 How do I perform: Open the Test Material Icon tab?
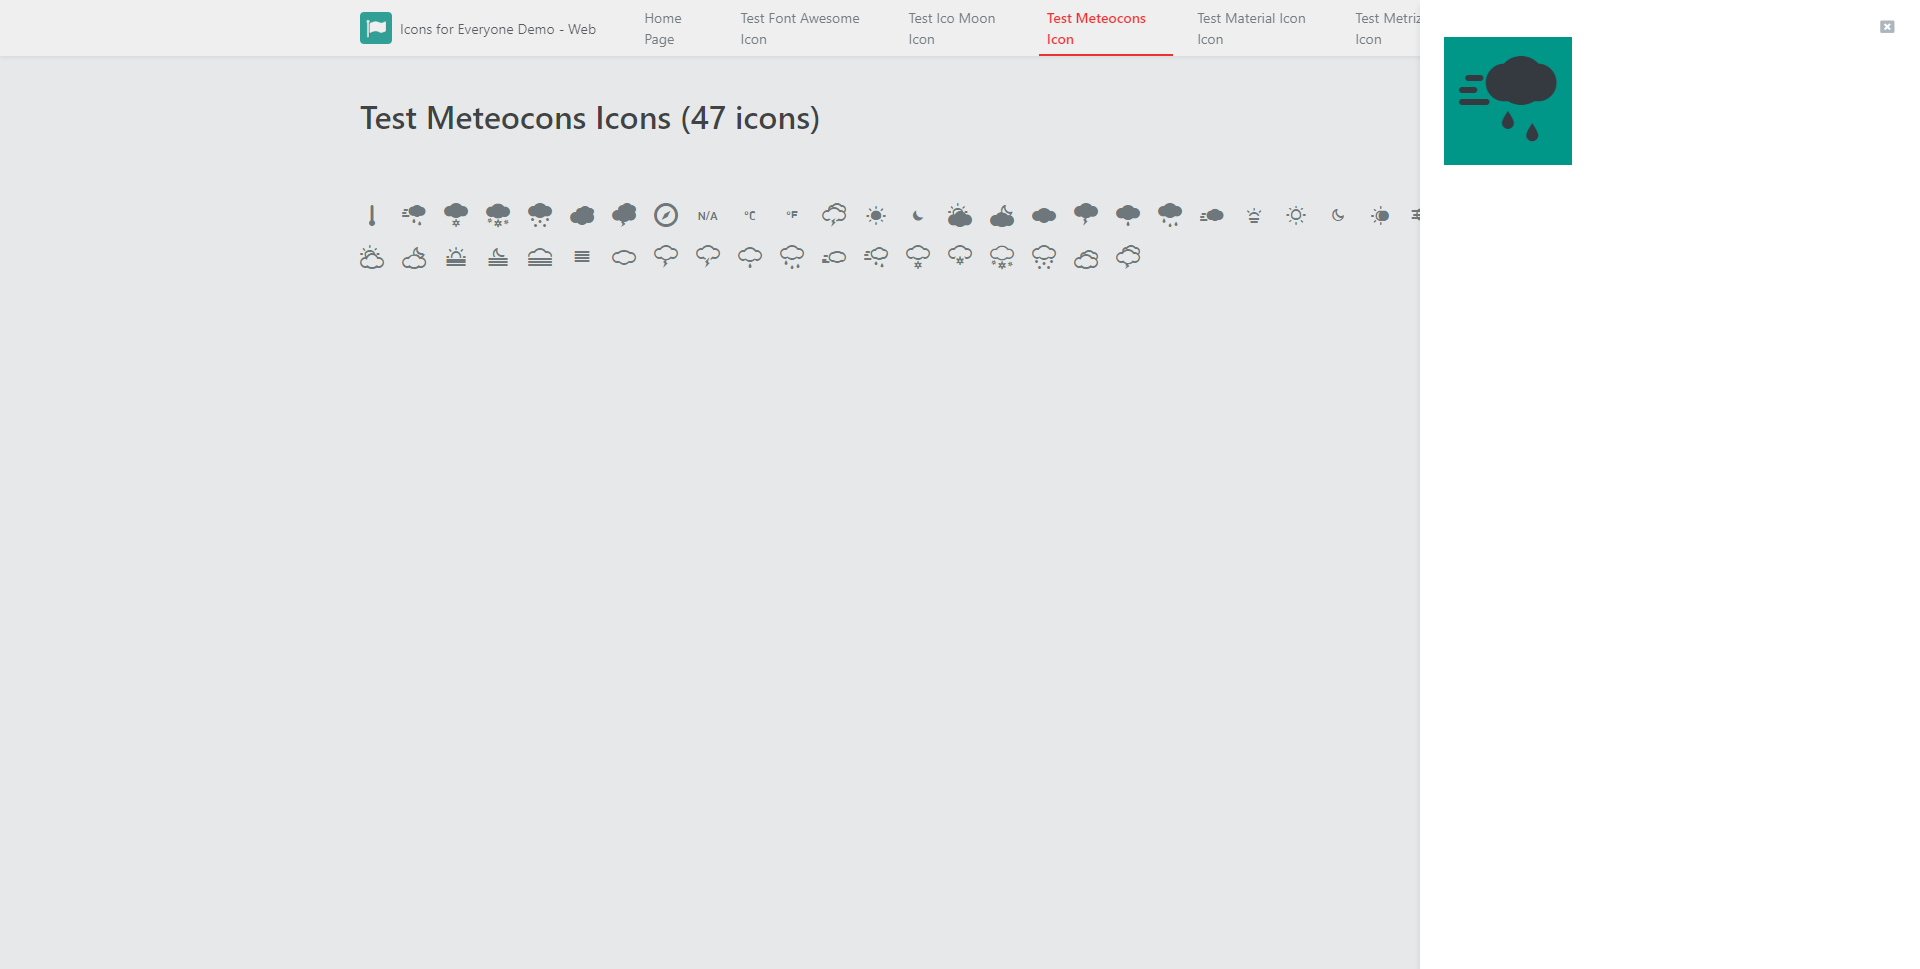point(1250,29)
